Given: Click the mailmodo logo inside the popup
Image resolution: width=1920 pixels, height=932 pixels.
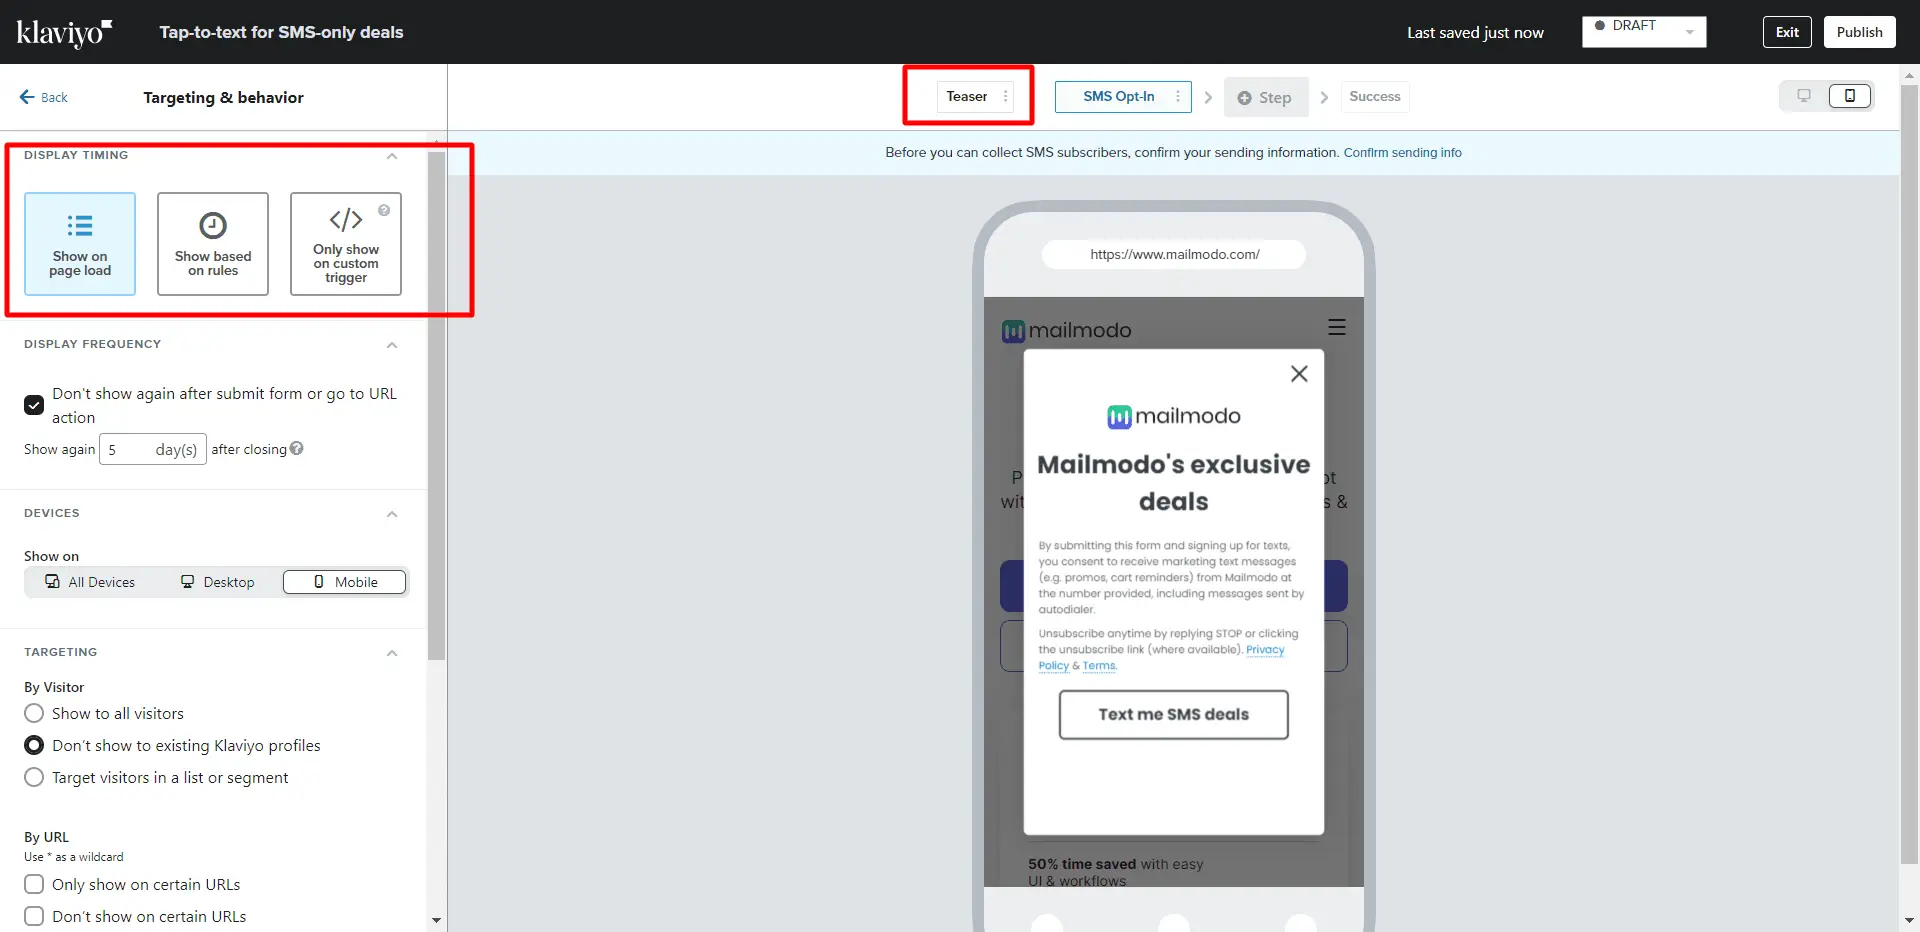Looking at the screenshot, I should pyautogui.click(x=1174, y=416).
